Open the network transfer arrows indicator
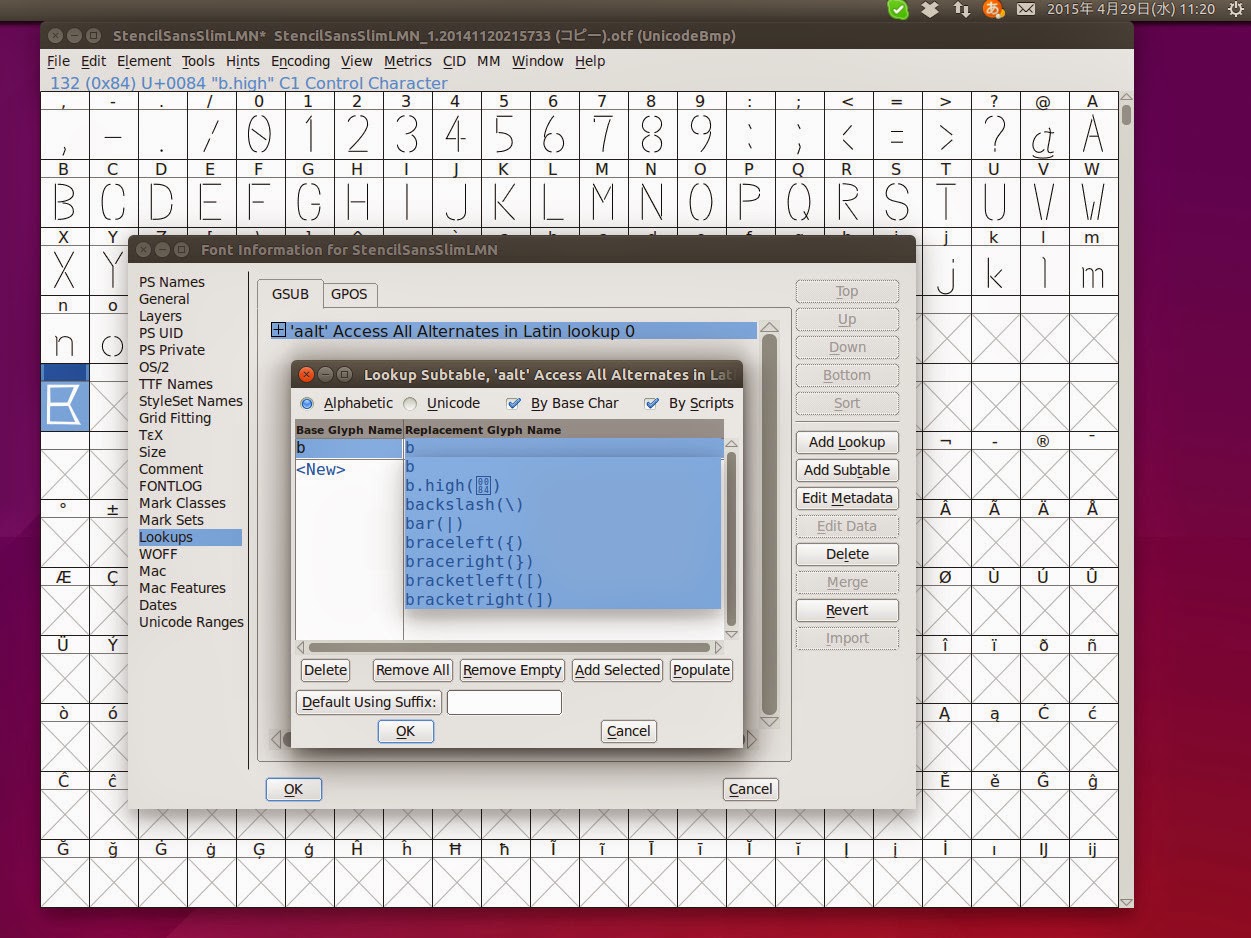 [x=962, y=10]
